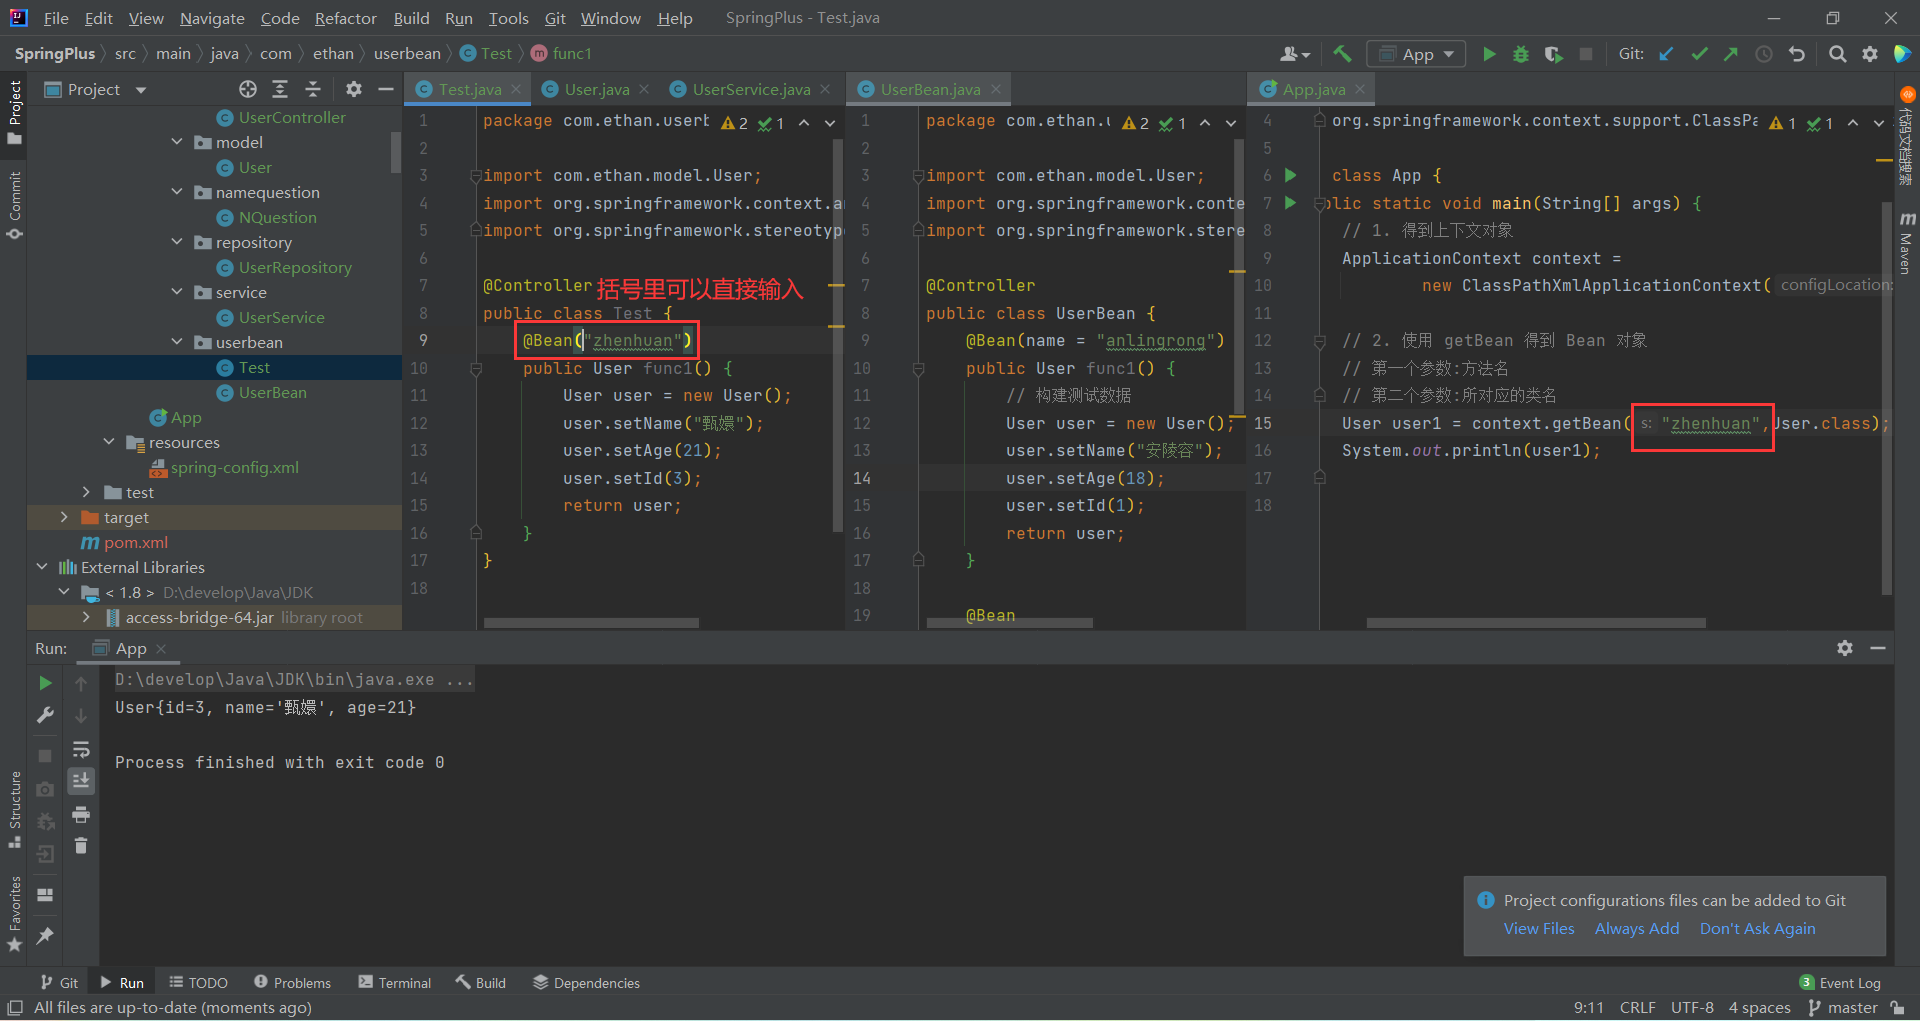Collapse the model folder
Image resolution: width=1920 pixels, height=1021 pixels.
[x=177, y=142]
